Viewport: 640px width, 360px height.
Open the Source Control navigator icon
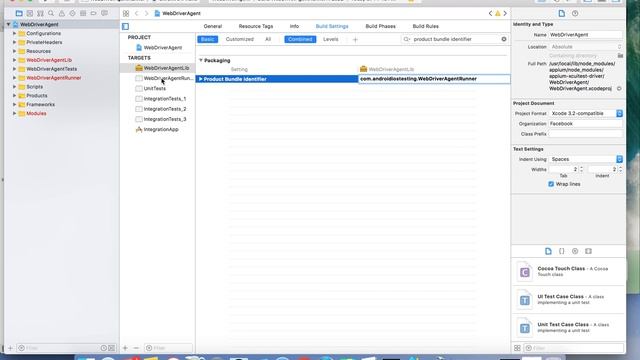[x=30, y=13]
